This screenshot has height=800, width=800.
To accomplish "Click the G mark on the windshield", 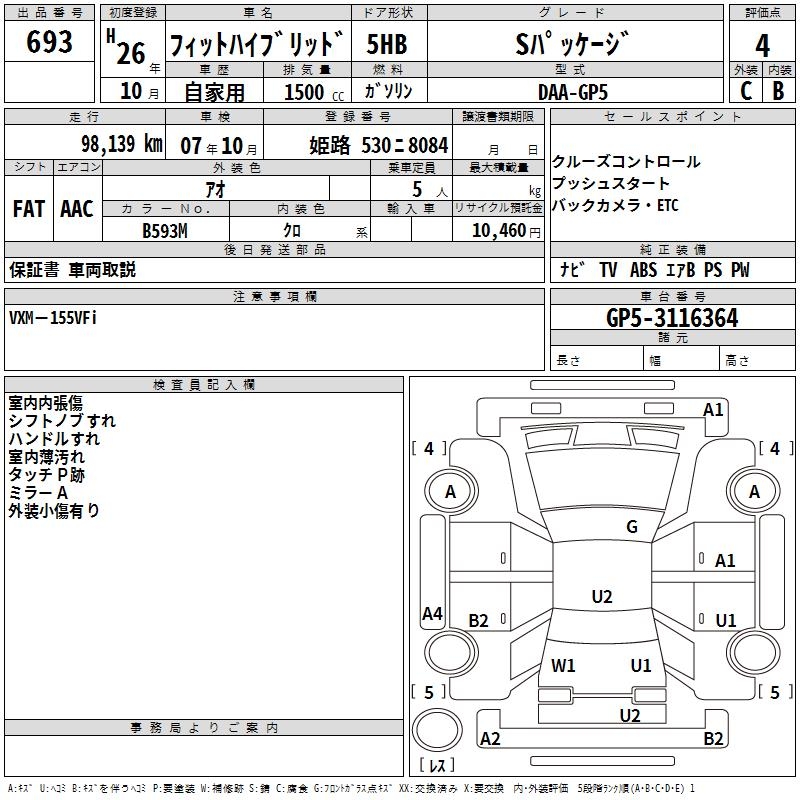I will pyautogui.click(x=632, y=526).
